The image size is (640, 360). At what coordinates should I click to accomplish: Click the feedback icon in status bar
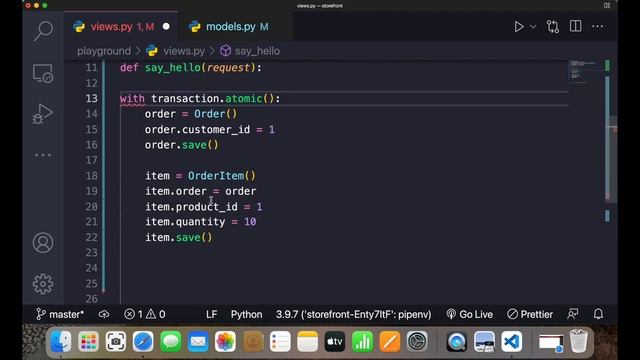[573, 314]
